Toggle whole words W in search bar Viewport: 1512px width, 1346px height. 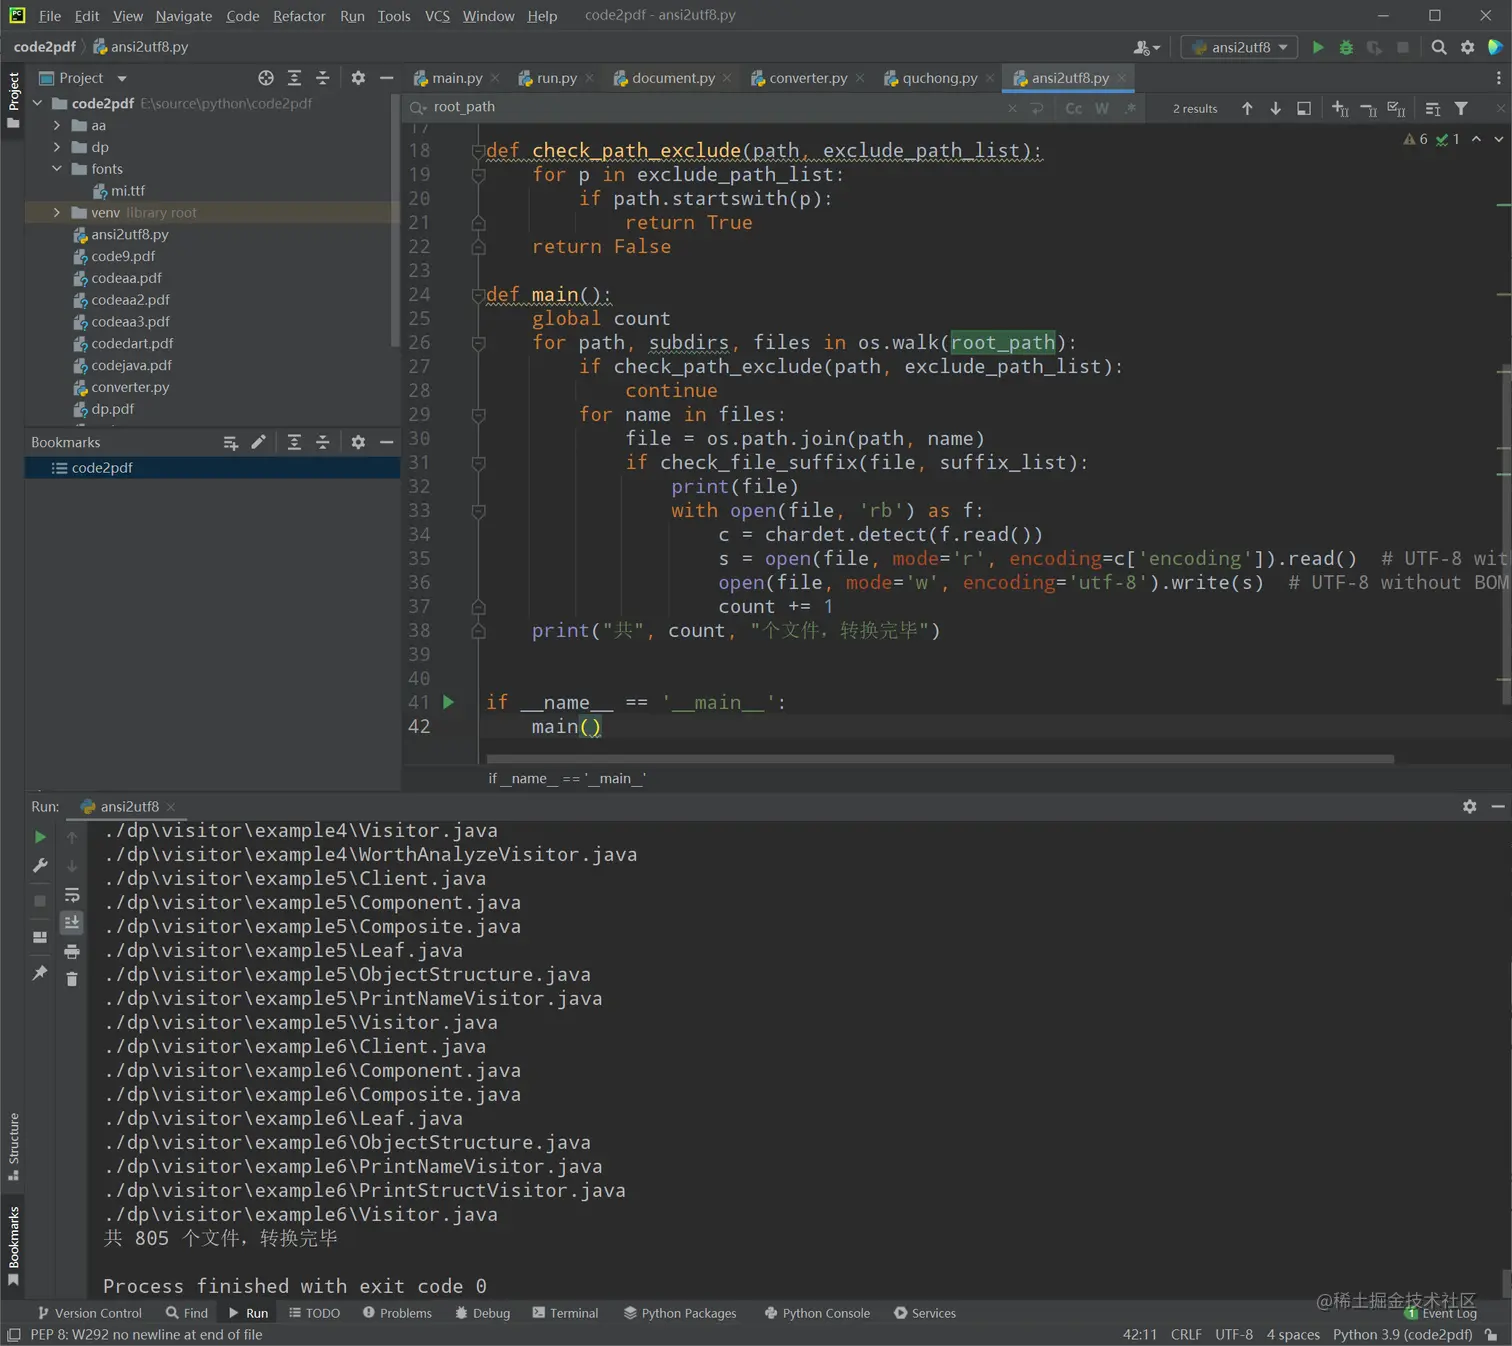click(1102, 108)
